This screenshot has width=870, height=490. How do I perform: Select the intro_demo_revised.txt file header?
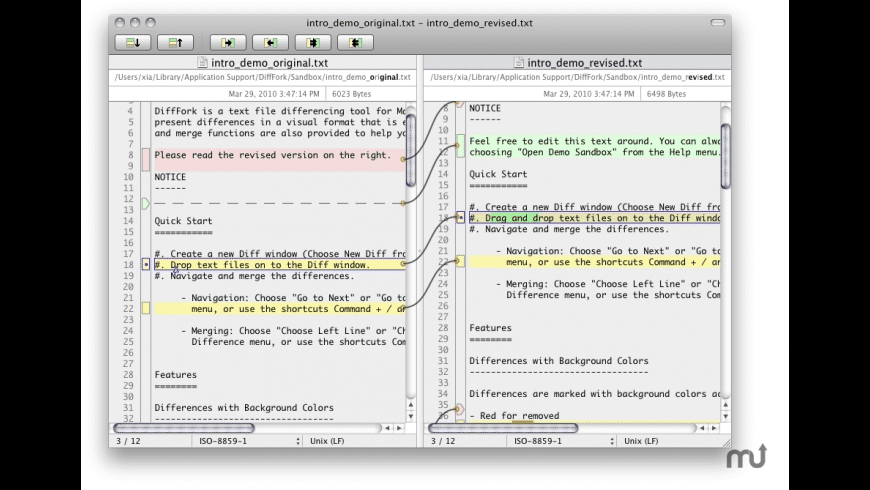coord(584,62)
